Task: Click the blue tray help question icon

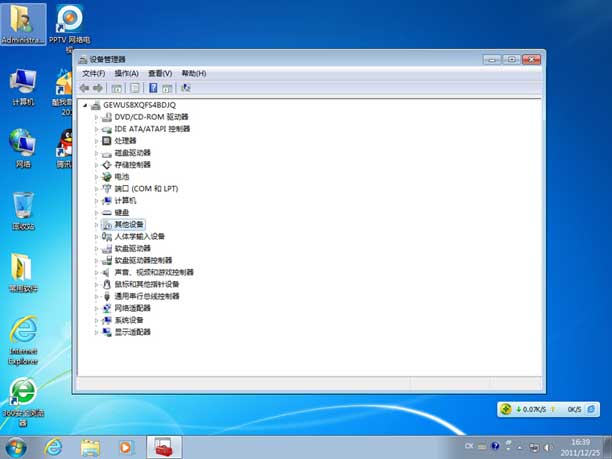Action: click(495, 446)
